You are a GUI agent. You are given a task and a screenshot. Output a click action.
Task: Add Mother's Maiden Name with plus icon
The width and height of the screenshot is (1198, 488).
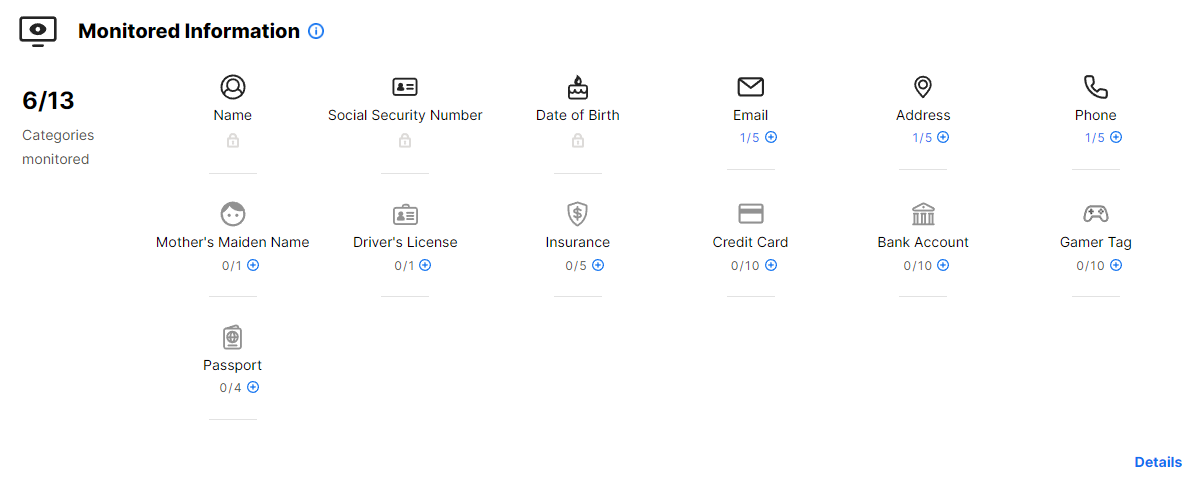point(253,265)
